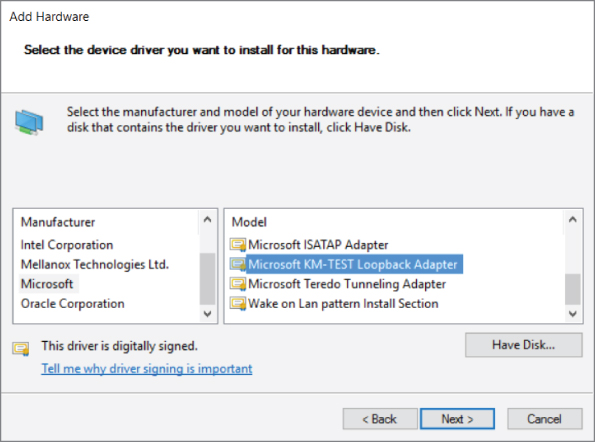595x442 pixels.
Task: Cancel the Add Hardware wizard
Action: [545, 419]
